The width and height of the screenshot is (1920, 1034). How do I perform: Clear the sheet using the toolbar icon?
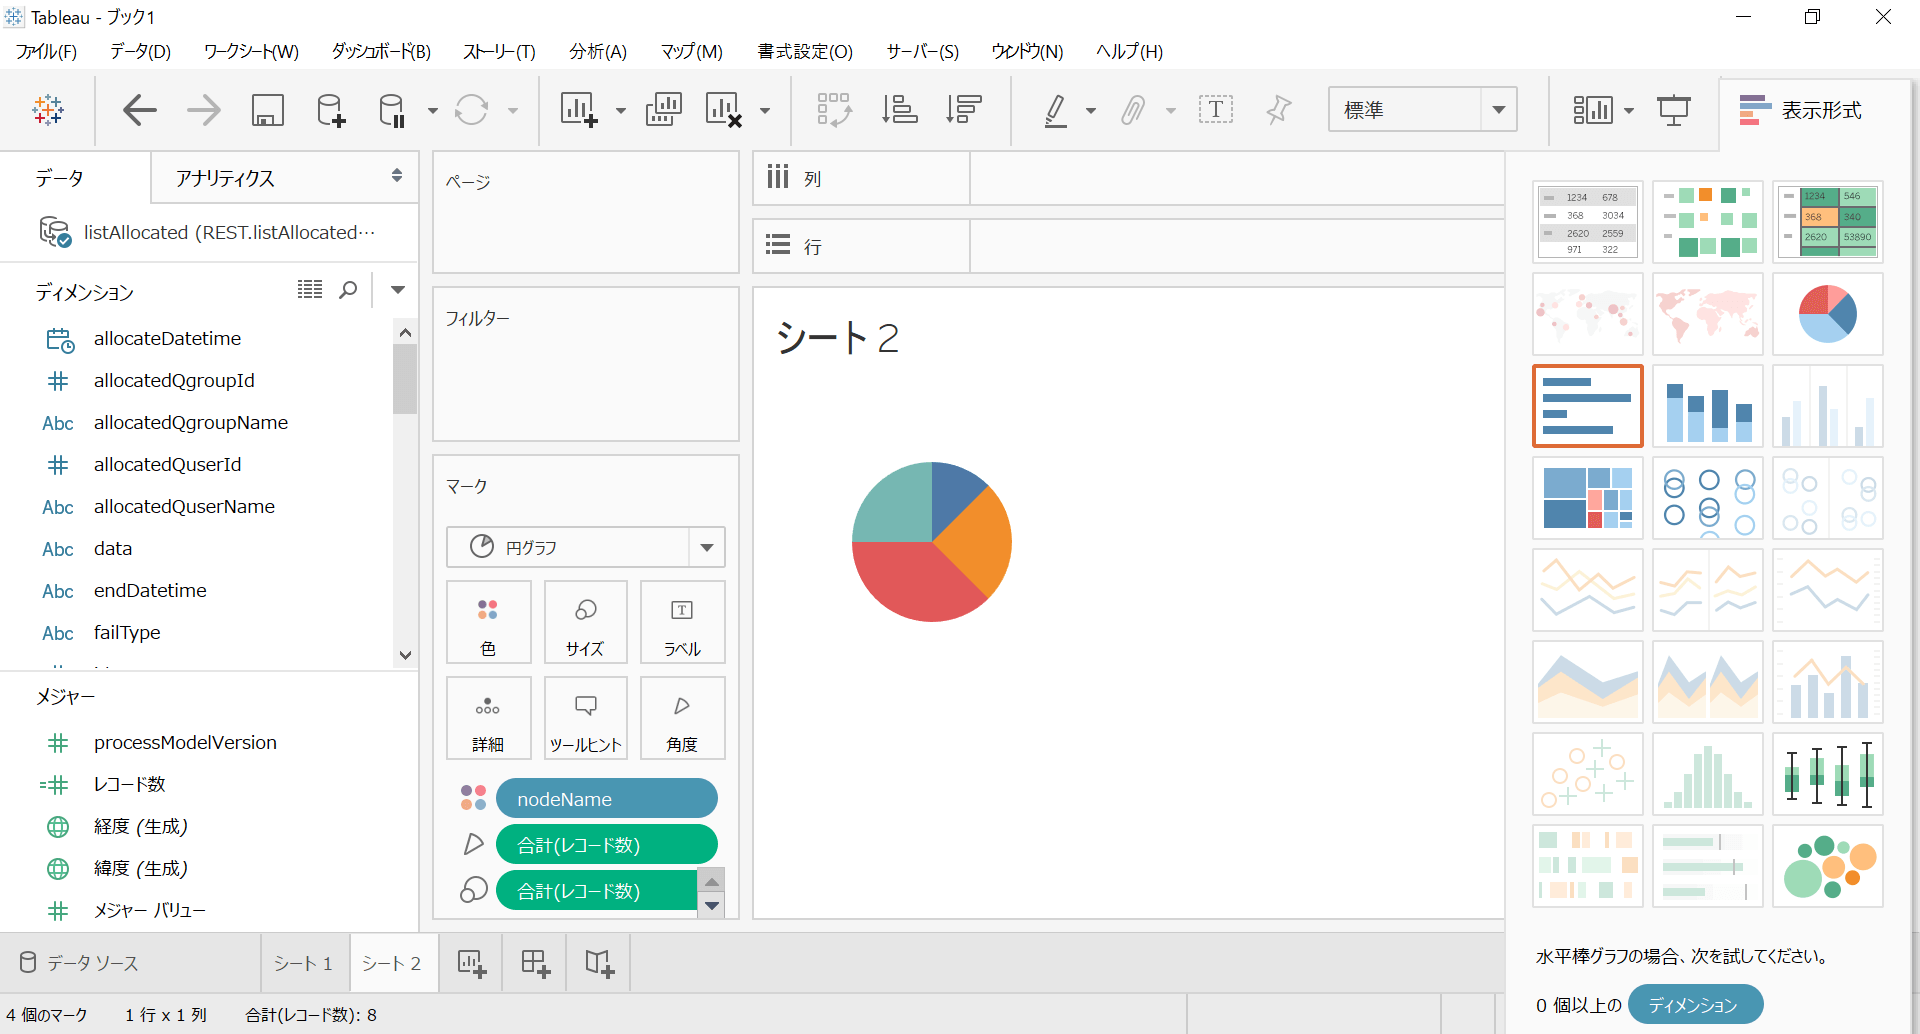(723, 110)
